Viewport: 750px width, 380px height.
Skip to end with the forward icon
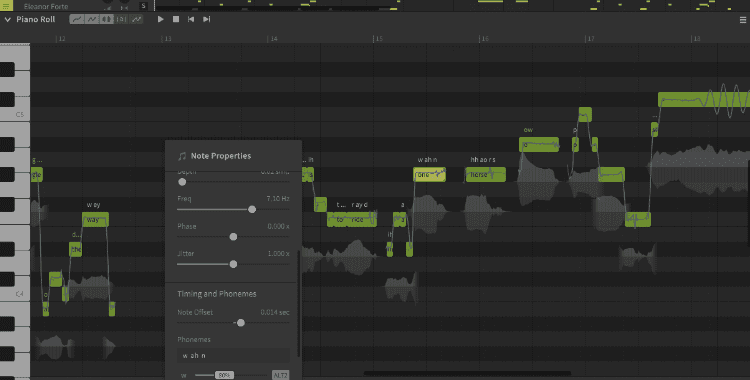[x=206, y=19]
